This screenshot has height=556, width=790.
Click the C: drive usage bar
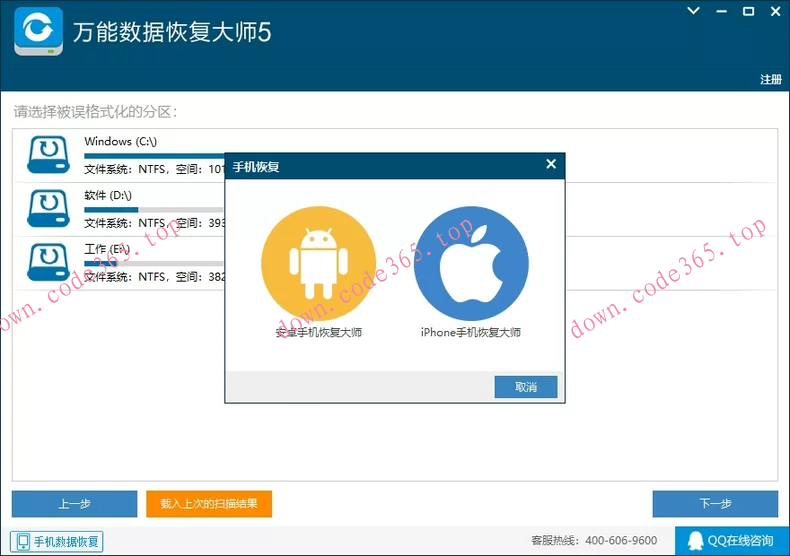pos(154,156)
